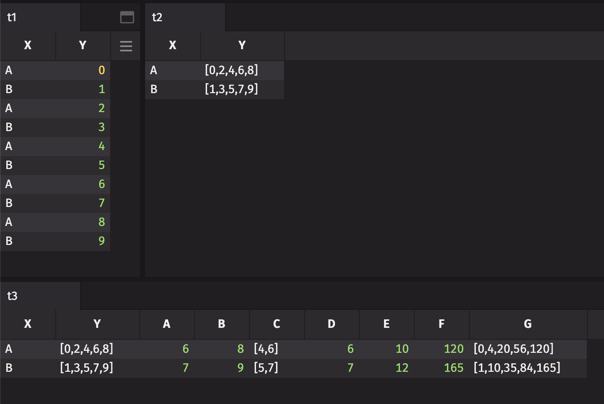Image resolution: width=604 pixels, height=404 pixels.
Task: Click column G header in t3
Action: (527, 324)
